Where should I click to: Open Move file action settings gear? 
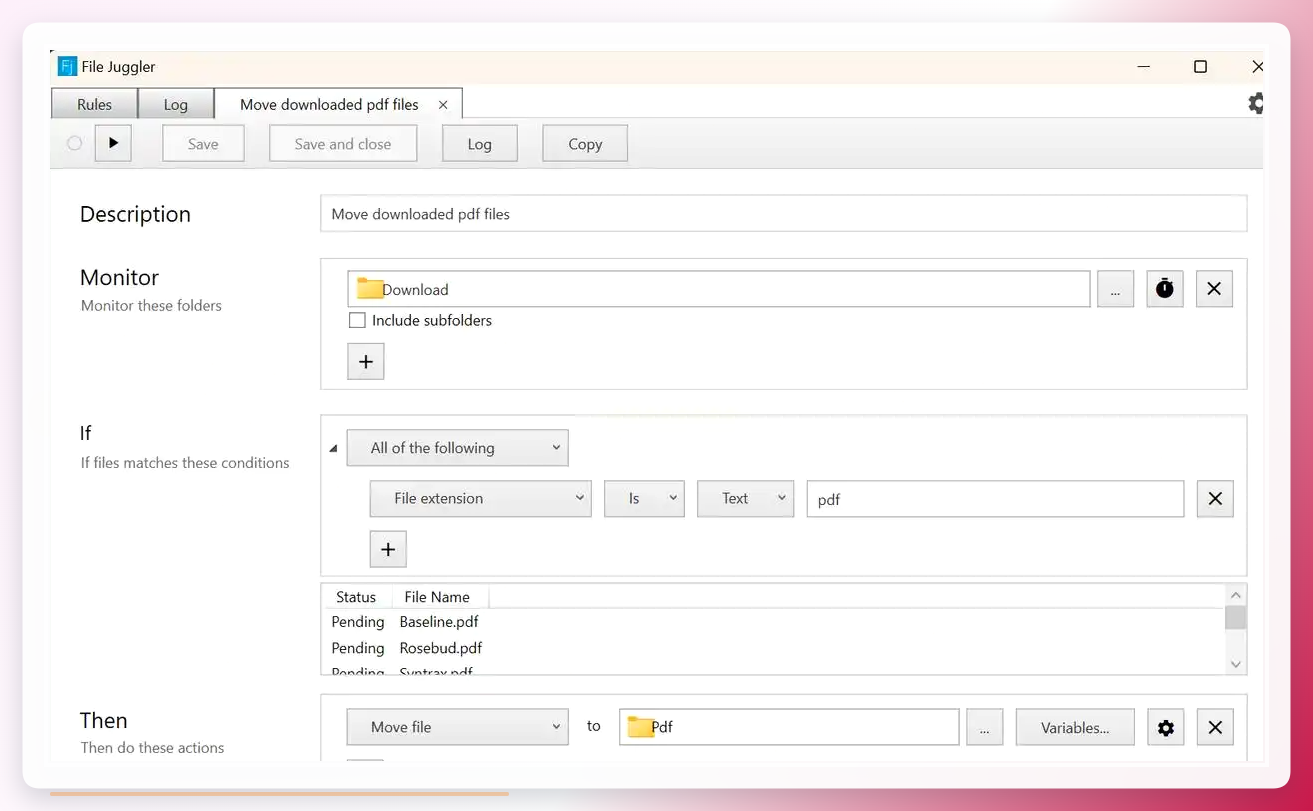1166,728
